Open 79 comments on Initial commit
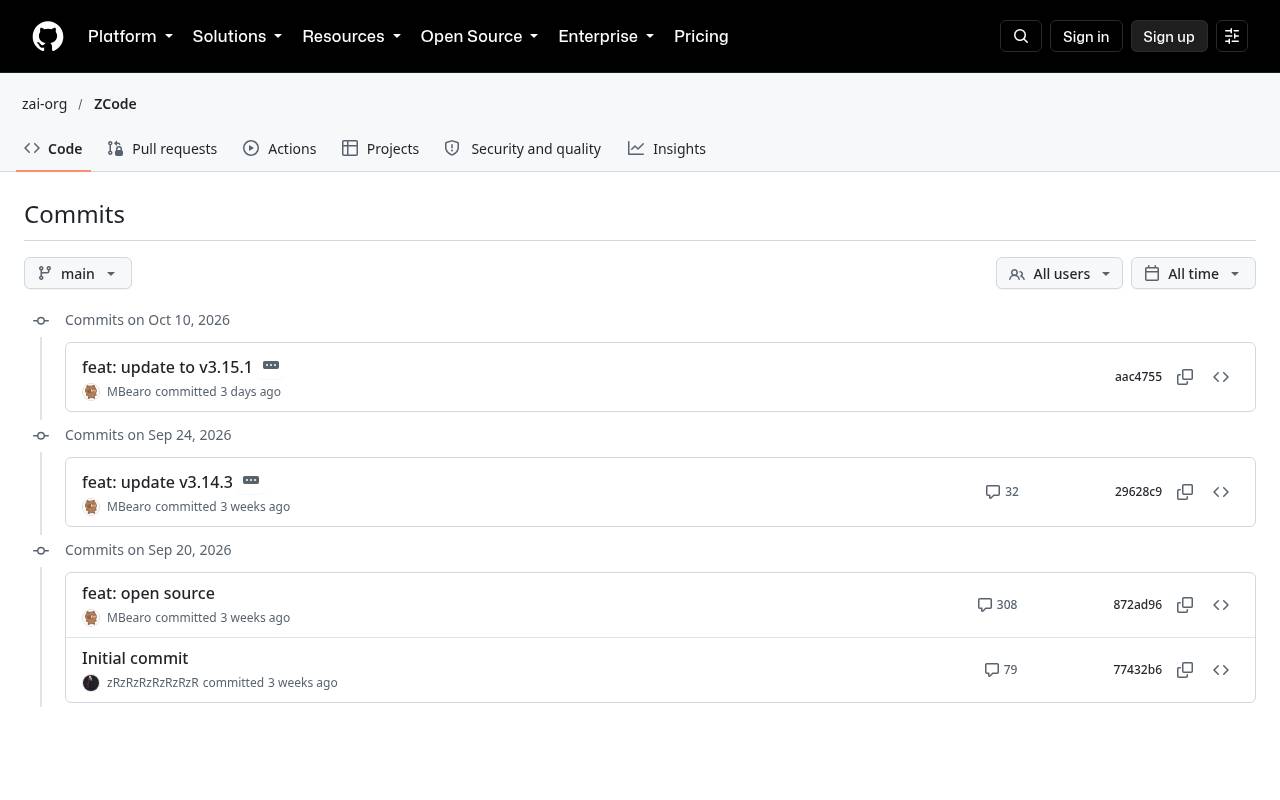Viewport: 1280px width, 800px height. pos(1001,670)
